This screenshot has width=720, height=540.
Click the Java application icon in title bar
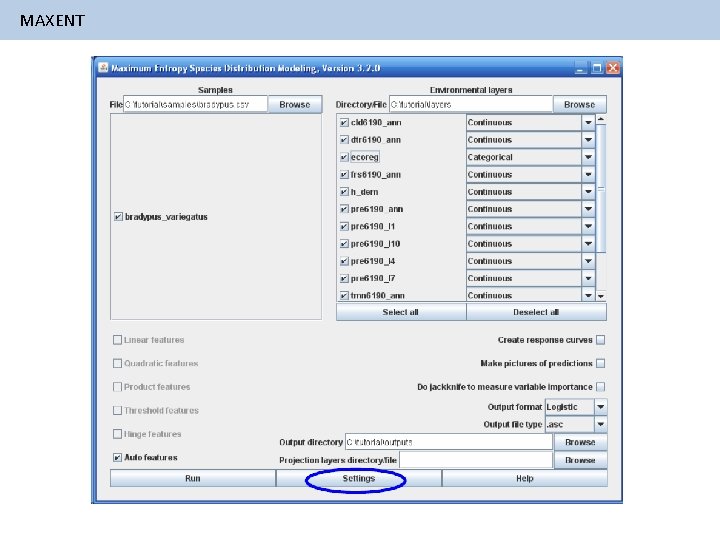coord(103,68)
